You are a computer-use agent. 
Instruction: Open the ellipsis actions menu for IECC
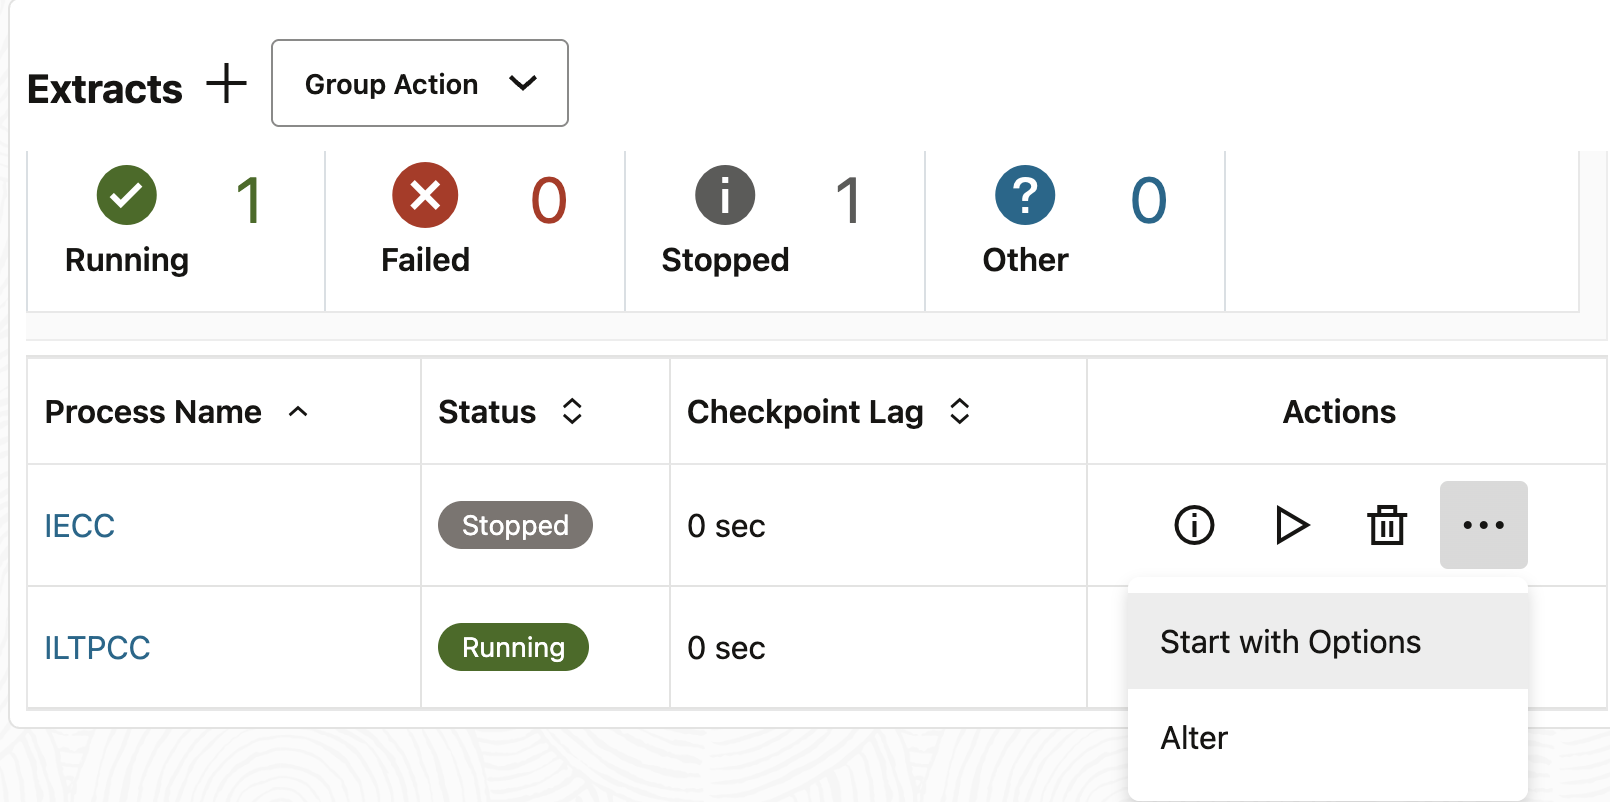[1483, 525]
